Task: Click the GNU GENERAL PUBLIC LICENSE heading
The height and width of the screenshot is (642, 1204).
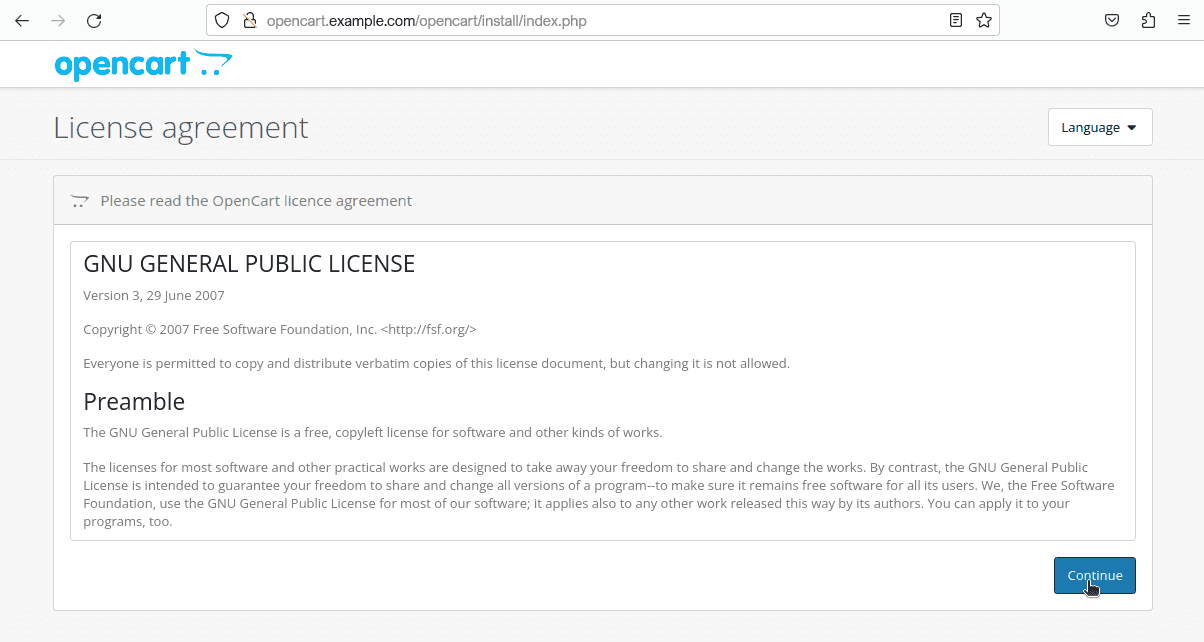Action: [249, 264]
